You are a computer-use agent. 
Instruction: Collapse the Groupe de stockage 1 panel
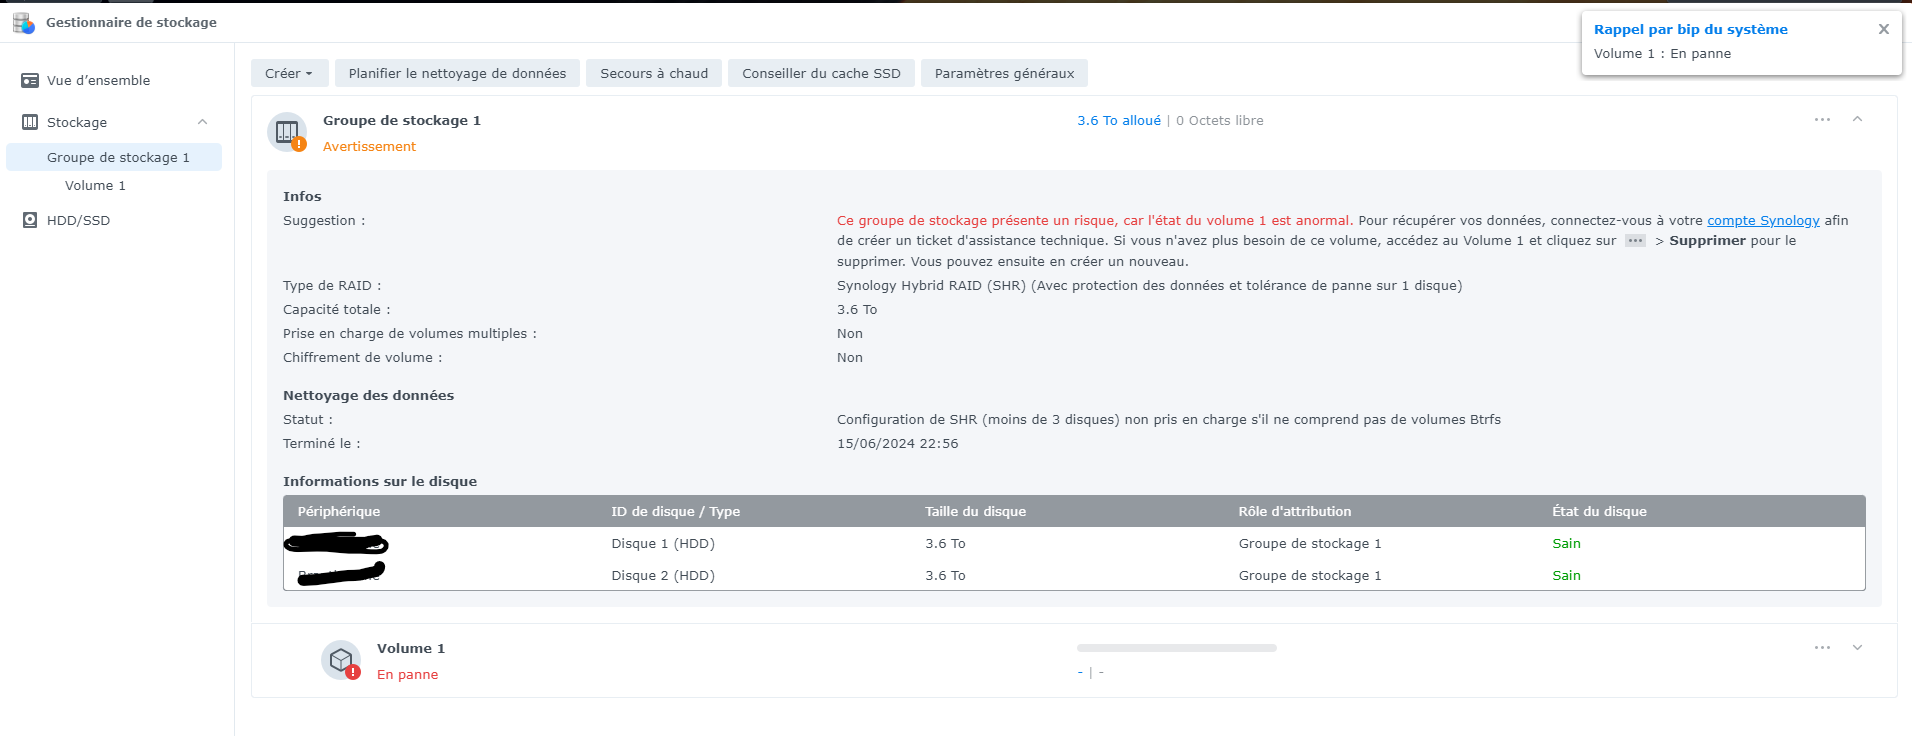pyautogui.click(x=1857, y=119)
